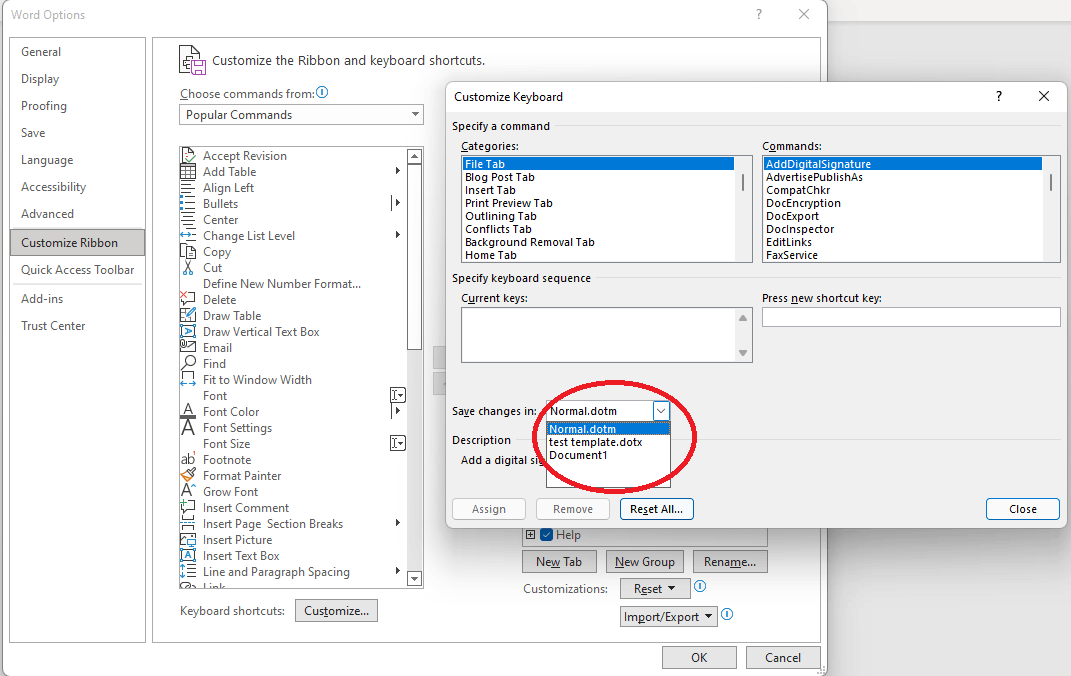The image size is (1071, 676).
Task: Expand the Add Table submenu arrow
Action: [398, 171]
